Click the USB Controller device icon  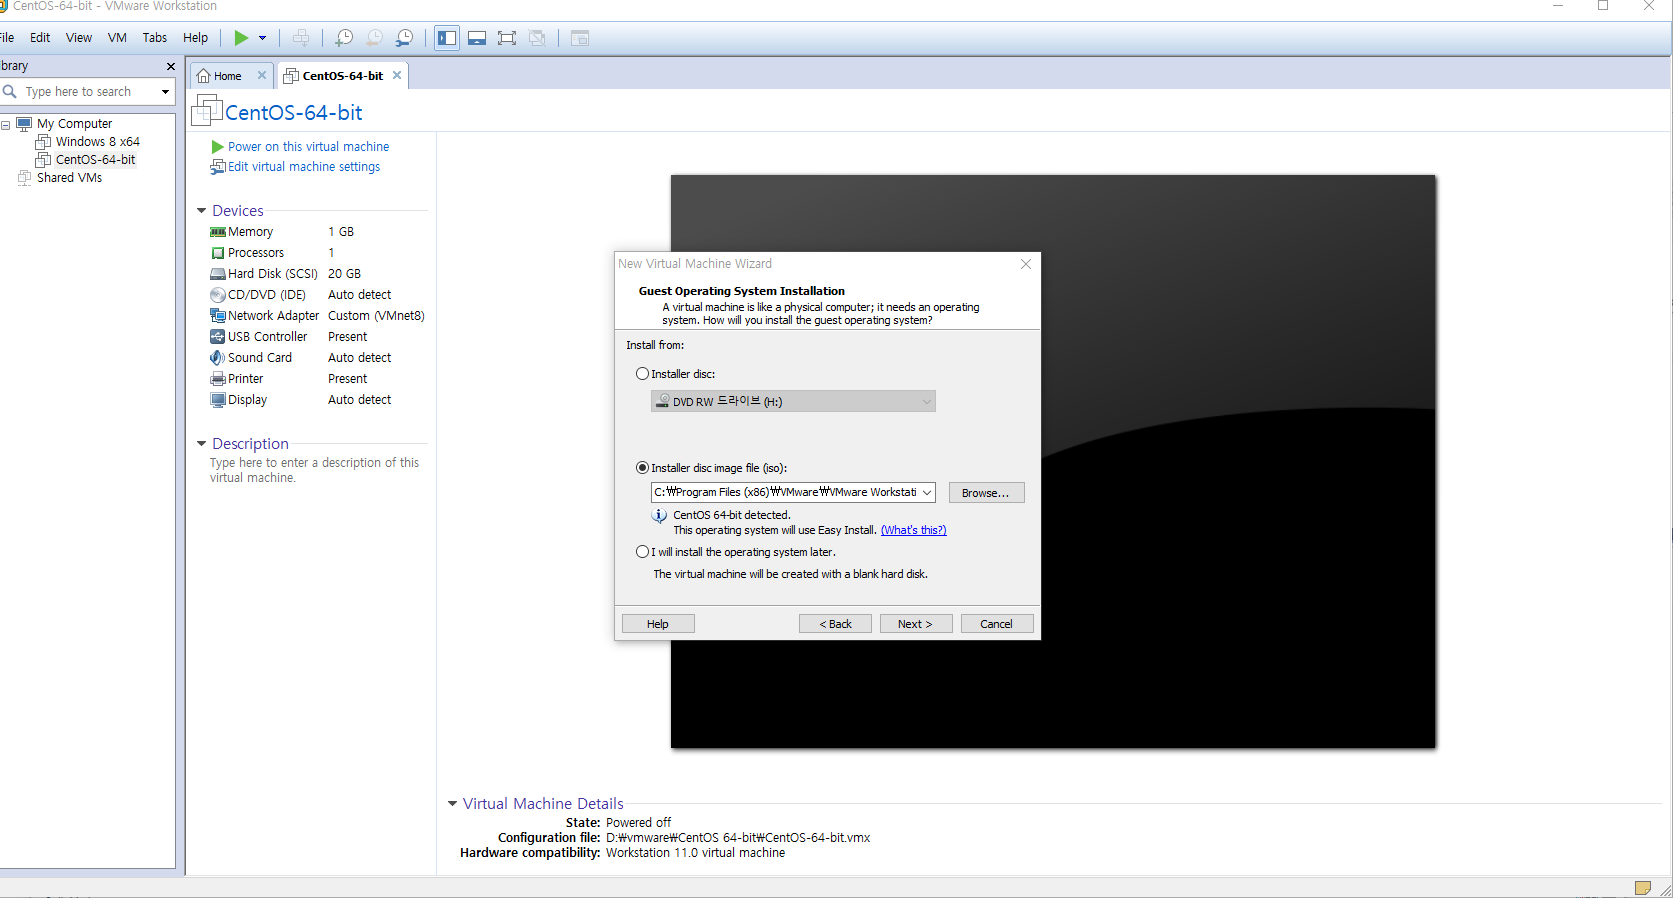[218, 337]
